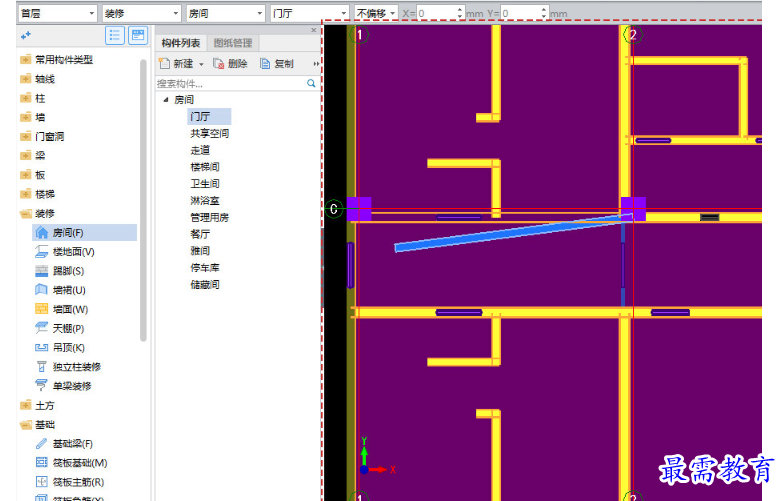Select the 淋浴室 room component

(x=205, y=201)
